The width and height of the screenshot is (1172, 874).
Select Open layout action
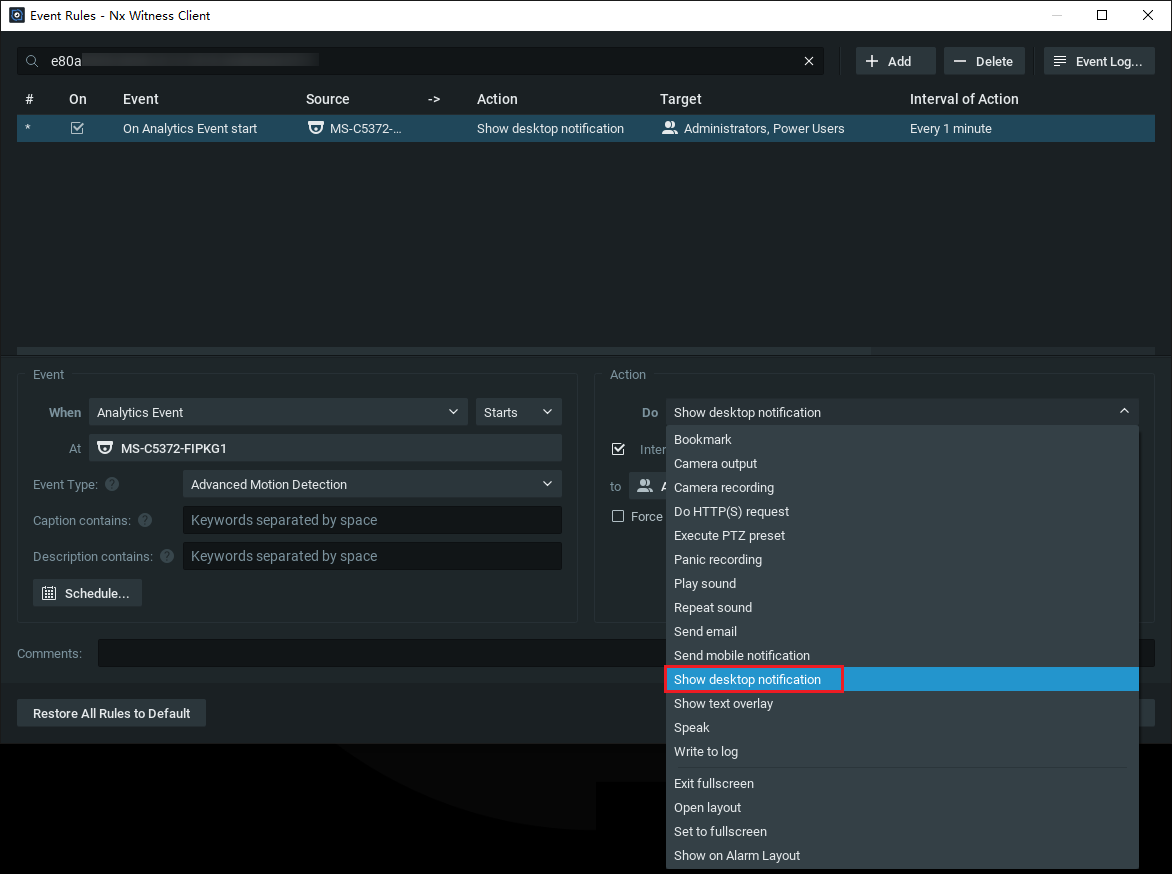[902, 807]
